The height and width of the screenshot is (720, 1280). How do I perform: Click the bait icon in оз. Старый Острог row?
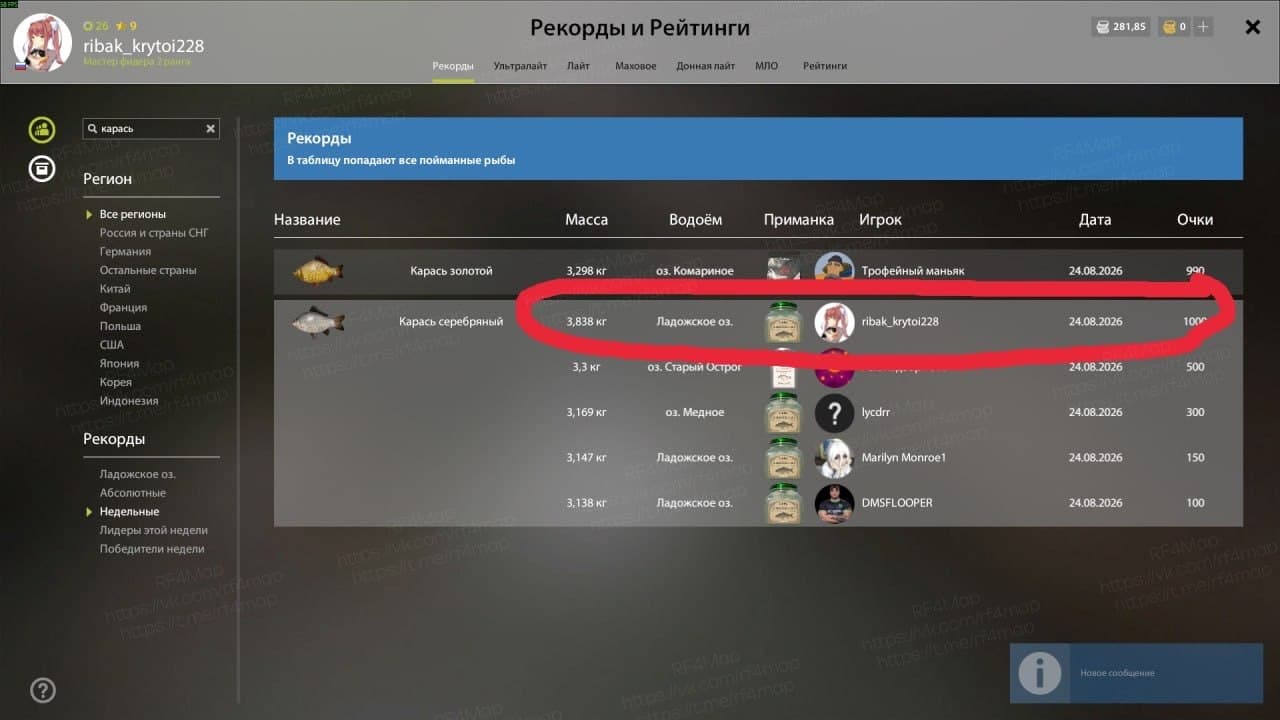[784, 369]
